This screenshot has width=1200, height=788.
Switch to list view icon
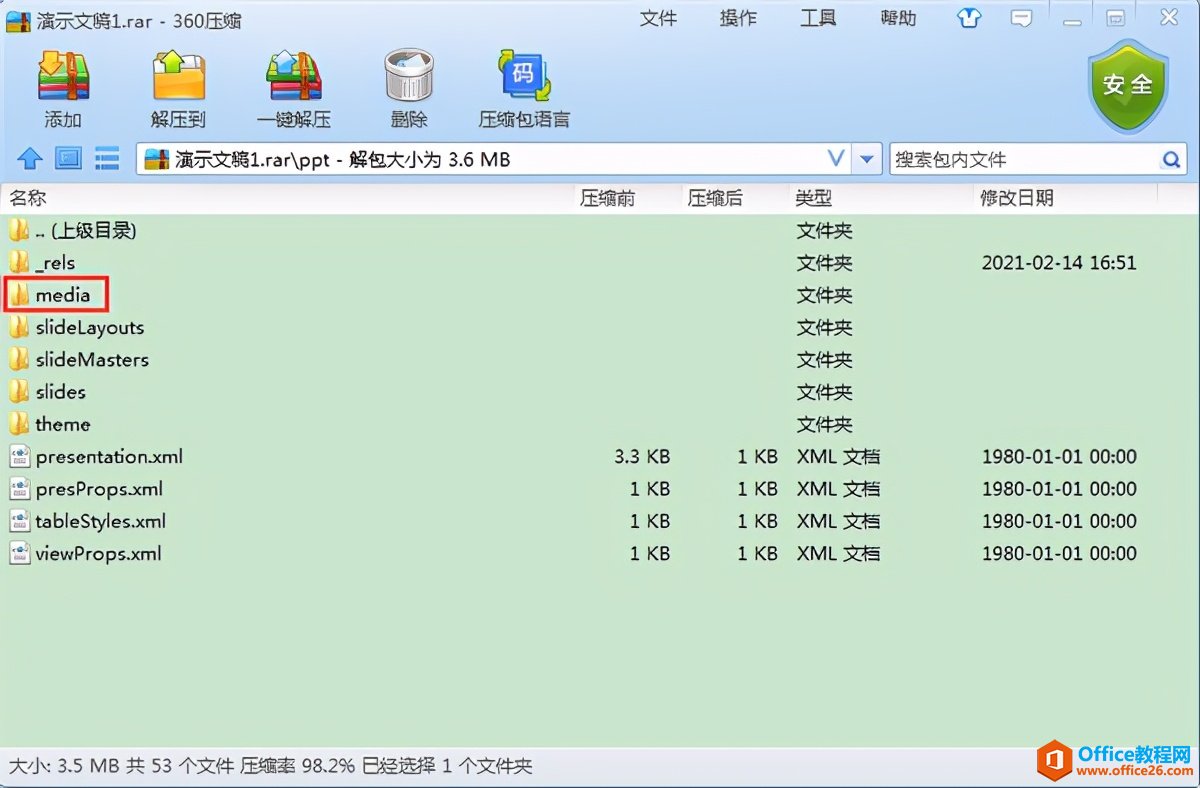[x=107, y=159]
